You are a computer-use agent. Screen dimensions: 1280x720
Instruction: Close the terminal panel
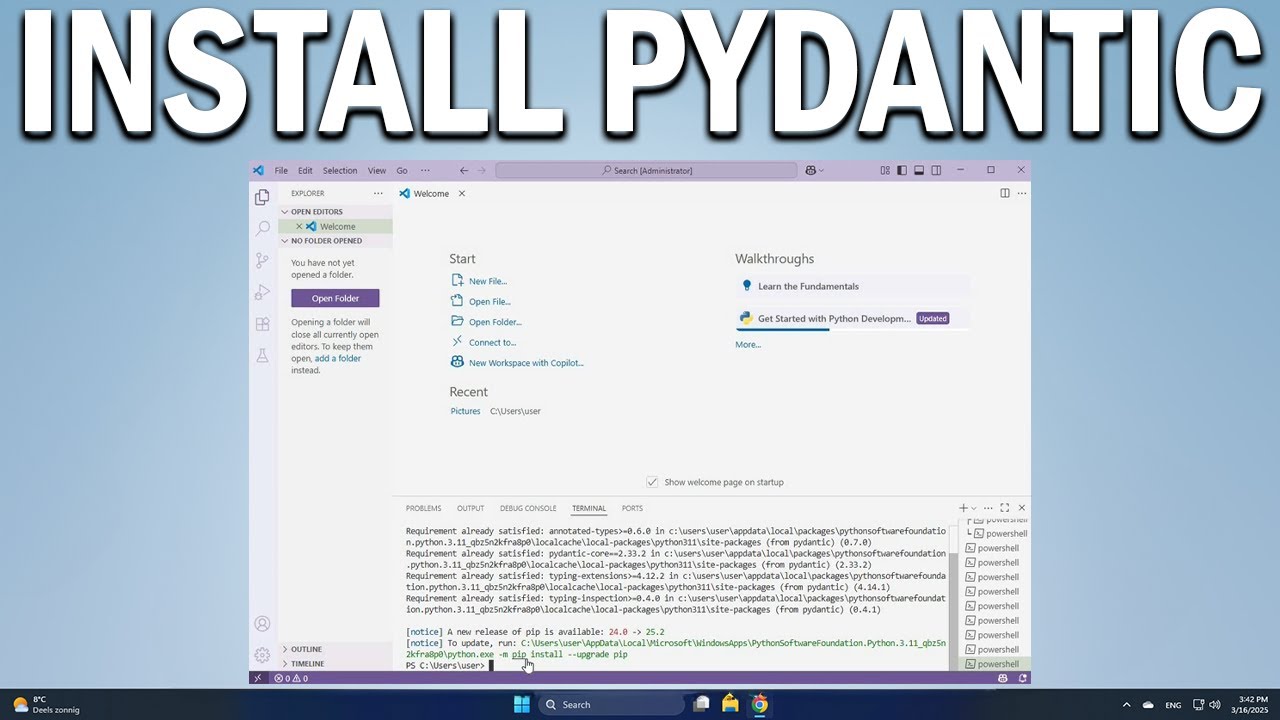(1021, 508)
